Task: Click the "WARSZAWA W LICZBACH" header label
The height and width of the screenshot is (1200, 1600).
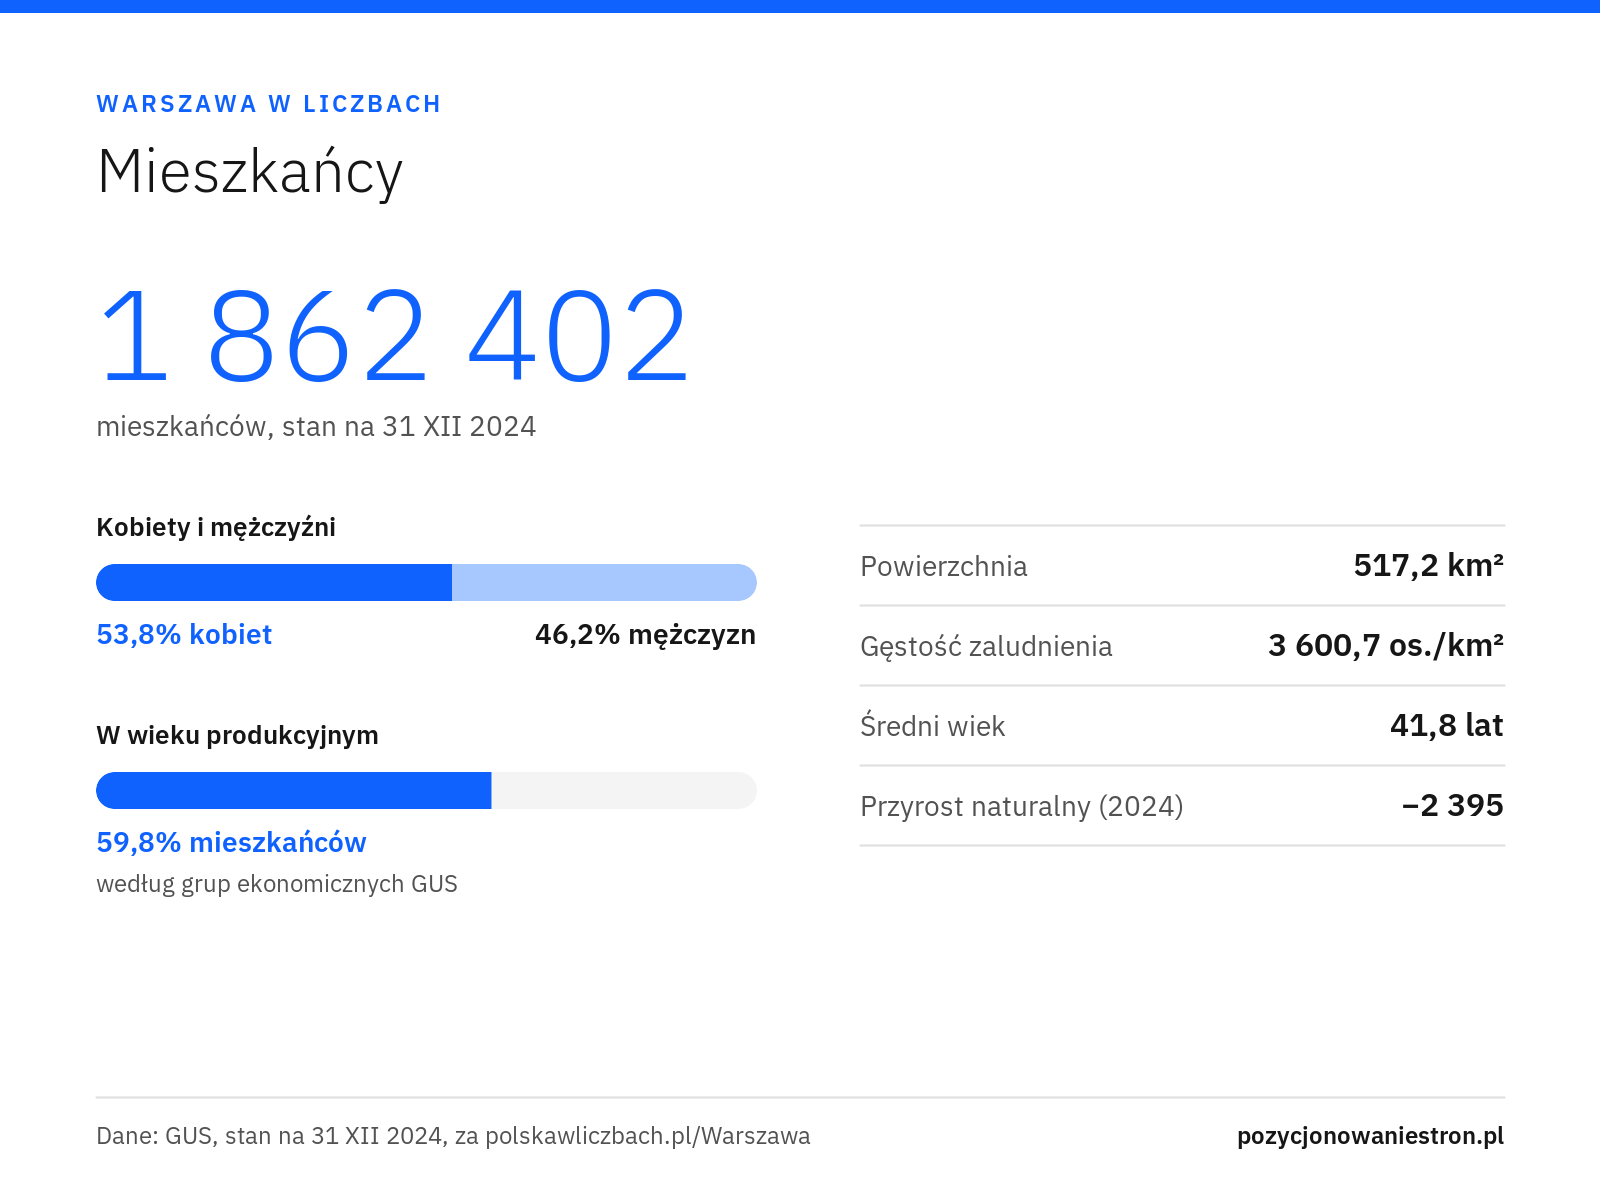Action: point(269,104)
